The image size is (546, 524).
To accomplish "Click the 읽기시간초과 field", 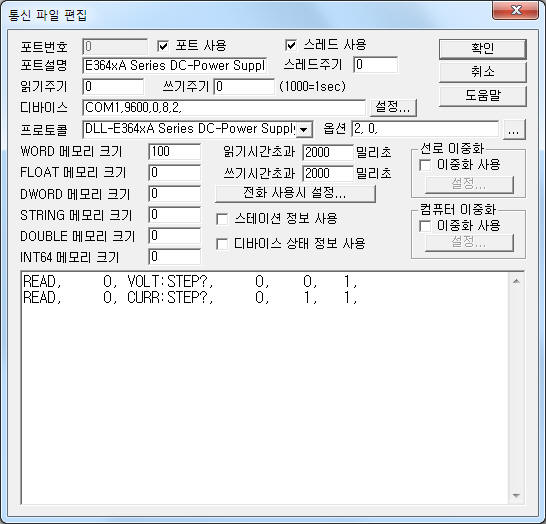I will [x=328, y=152].
